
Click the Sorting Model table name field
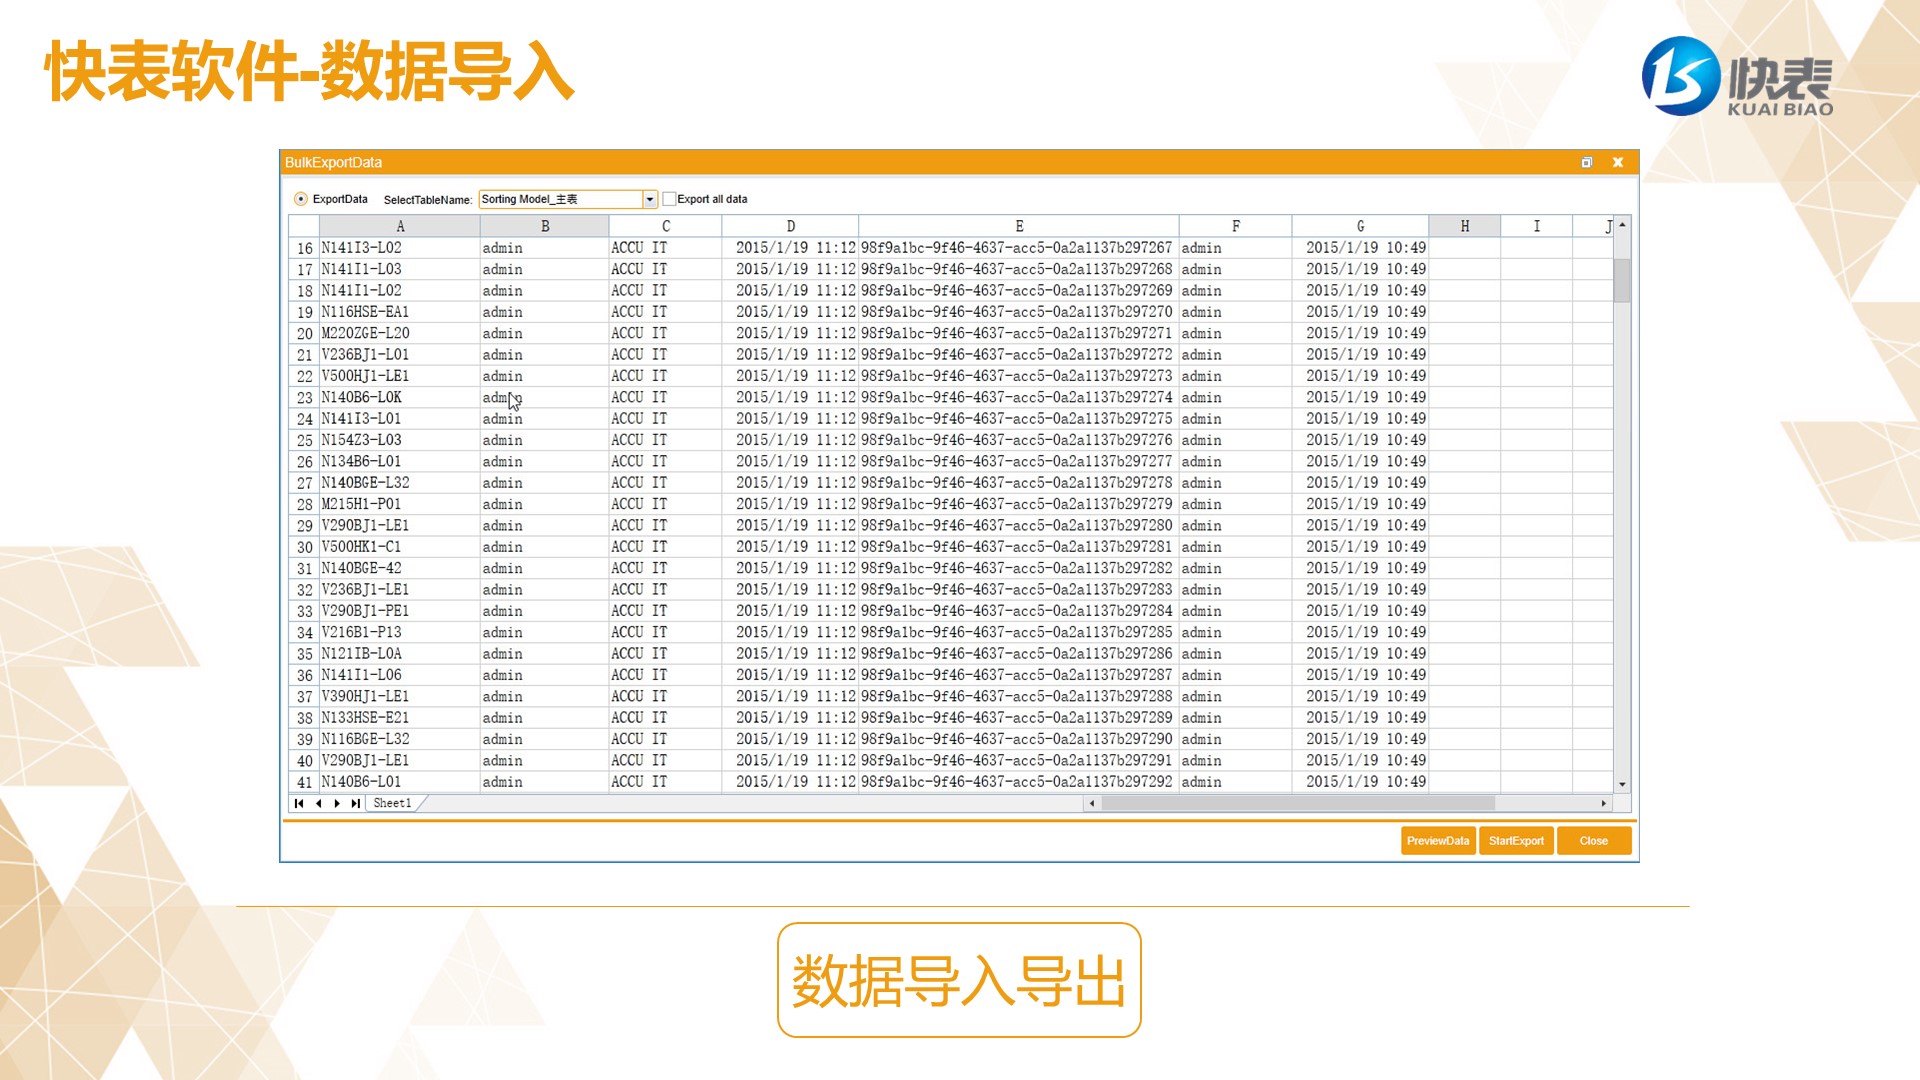click(560, 199)
